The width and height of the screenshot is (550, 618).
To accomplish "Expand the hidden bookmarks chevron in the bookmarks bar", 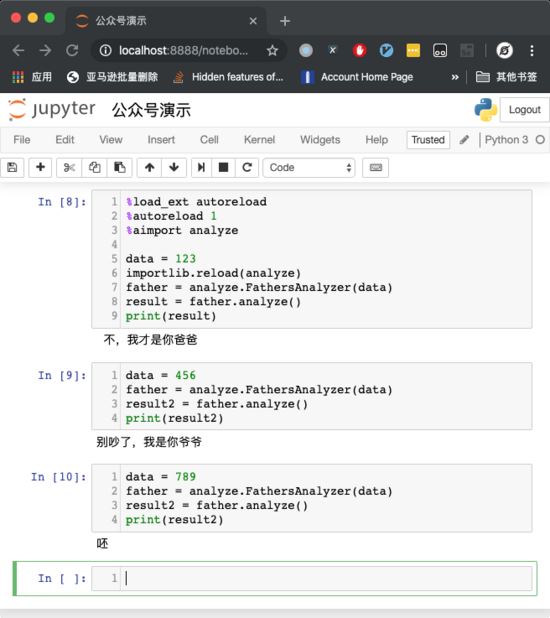I will [x=455, y=77].
